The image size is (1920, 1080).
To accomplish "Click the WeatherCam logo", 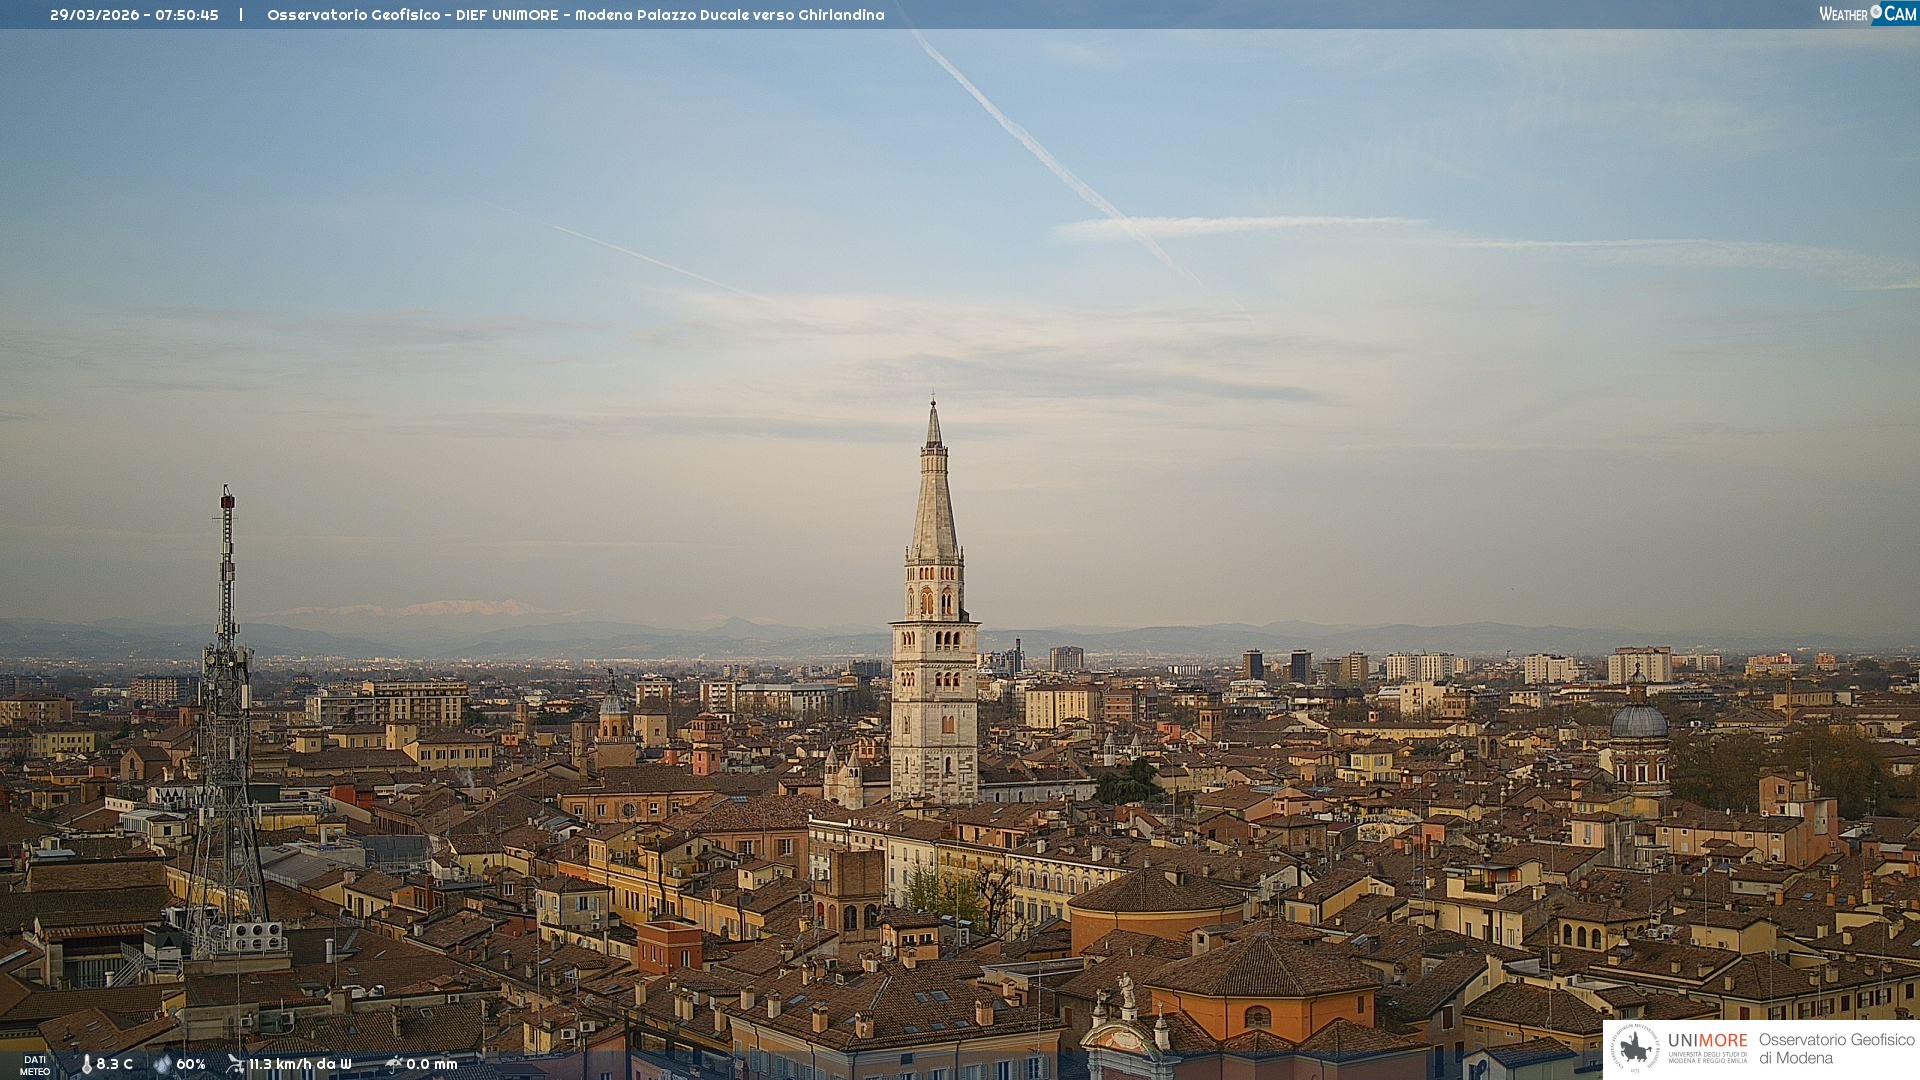I will click(x=1867, y=14).
